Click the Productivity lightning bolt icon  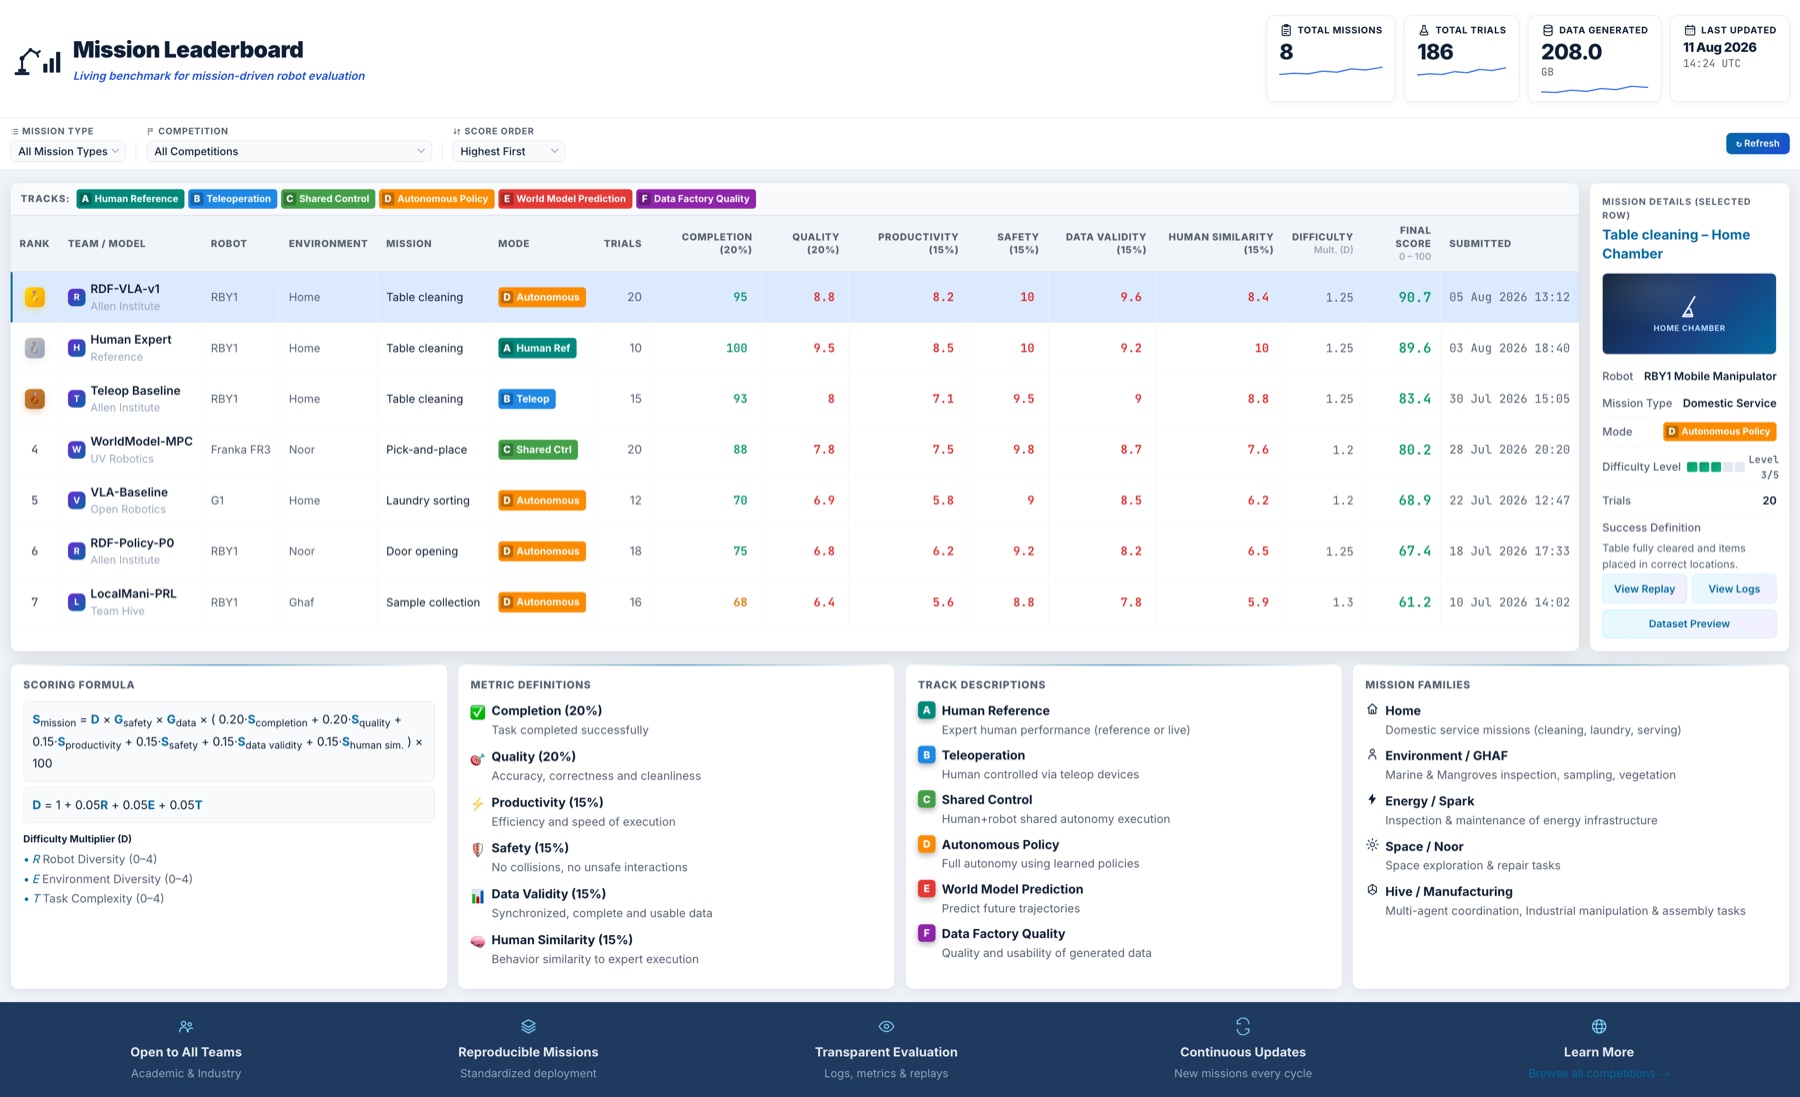coord(478,803)
